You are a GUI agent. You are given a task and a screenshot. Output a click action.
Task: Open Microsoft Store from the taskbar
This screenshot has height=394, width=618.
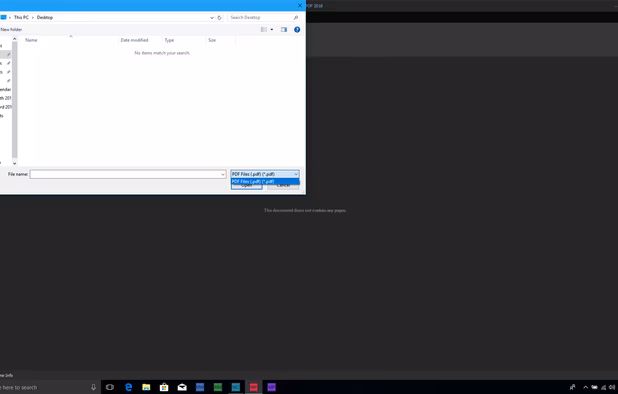coord(164,387)
